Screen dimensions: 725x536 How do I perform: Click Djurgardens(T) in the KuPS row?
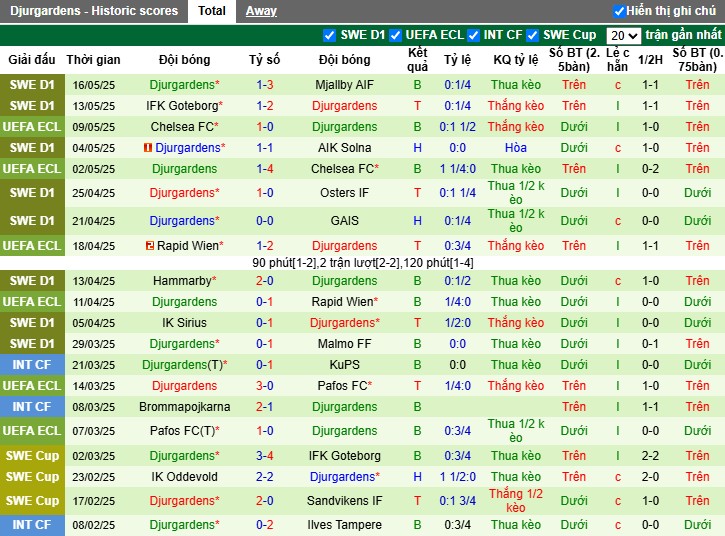click(x=184, y=365)
